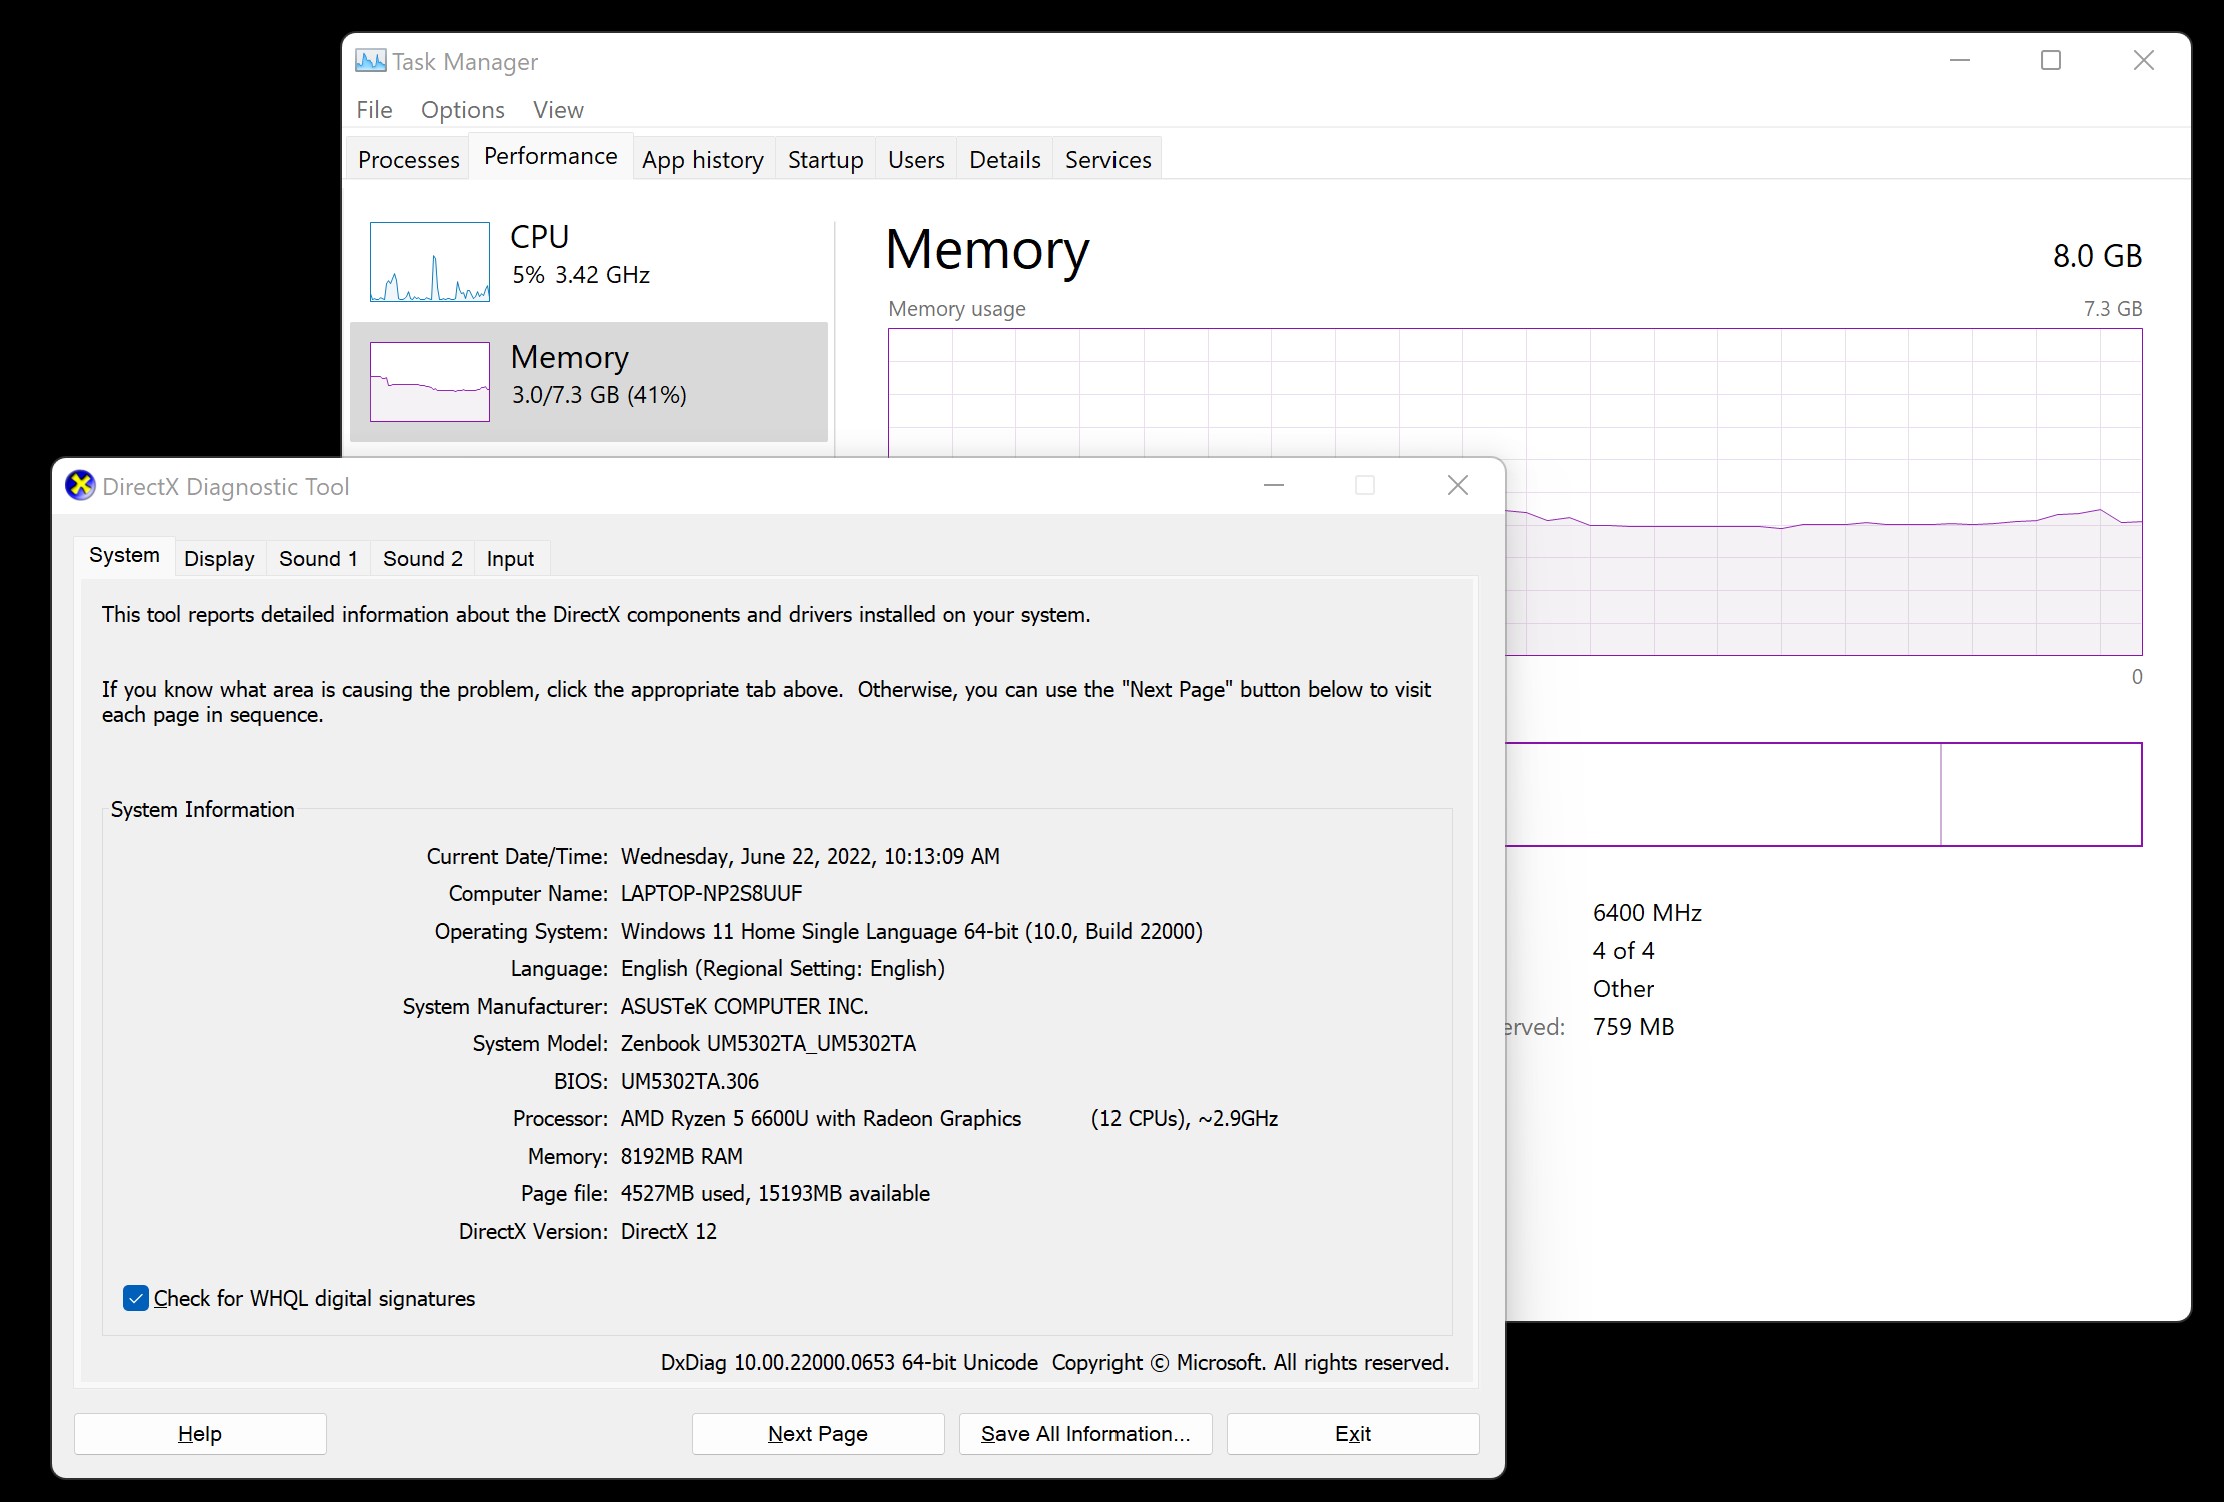
Task: Click Save All Information button
Action: tap(1085, 1434)
